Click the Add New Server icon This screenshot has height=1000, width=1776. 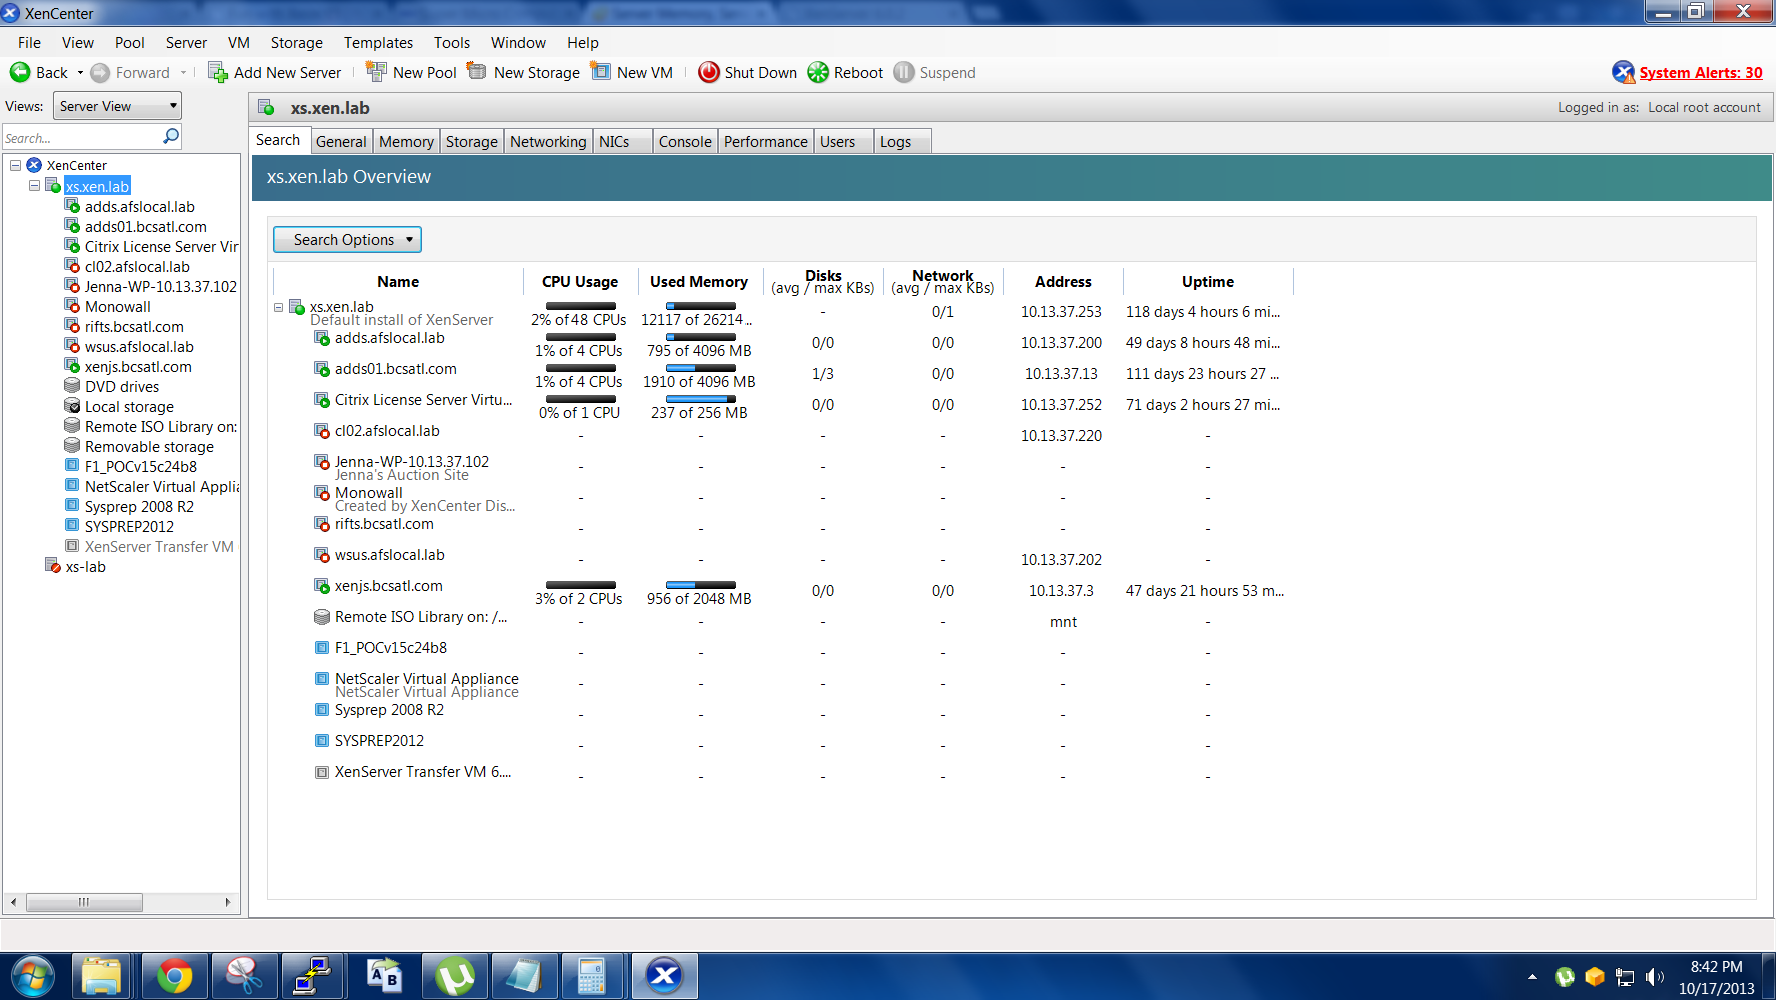[218, 72]
